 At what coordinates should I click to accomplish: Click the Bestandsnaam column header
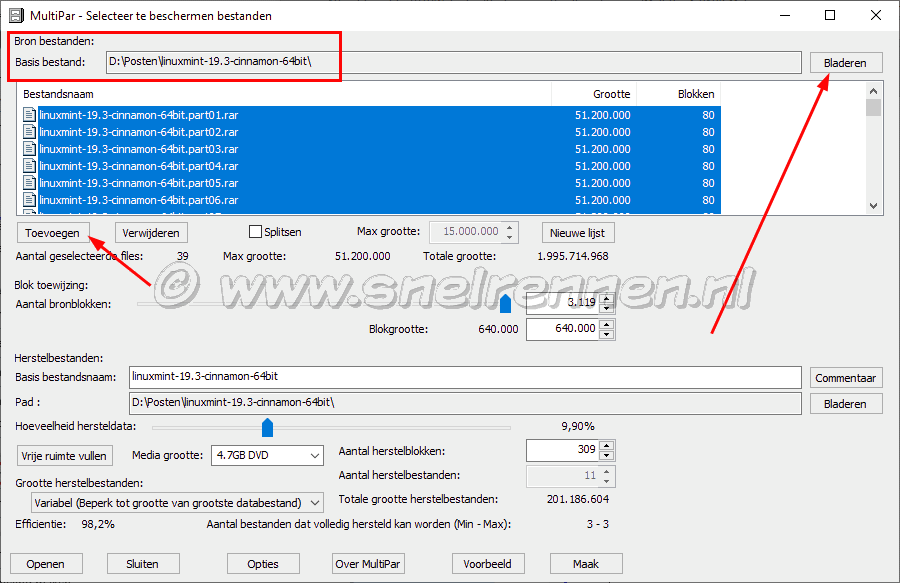[285, 94]
